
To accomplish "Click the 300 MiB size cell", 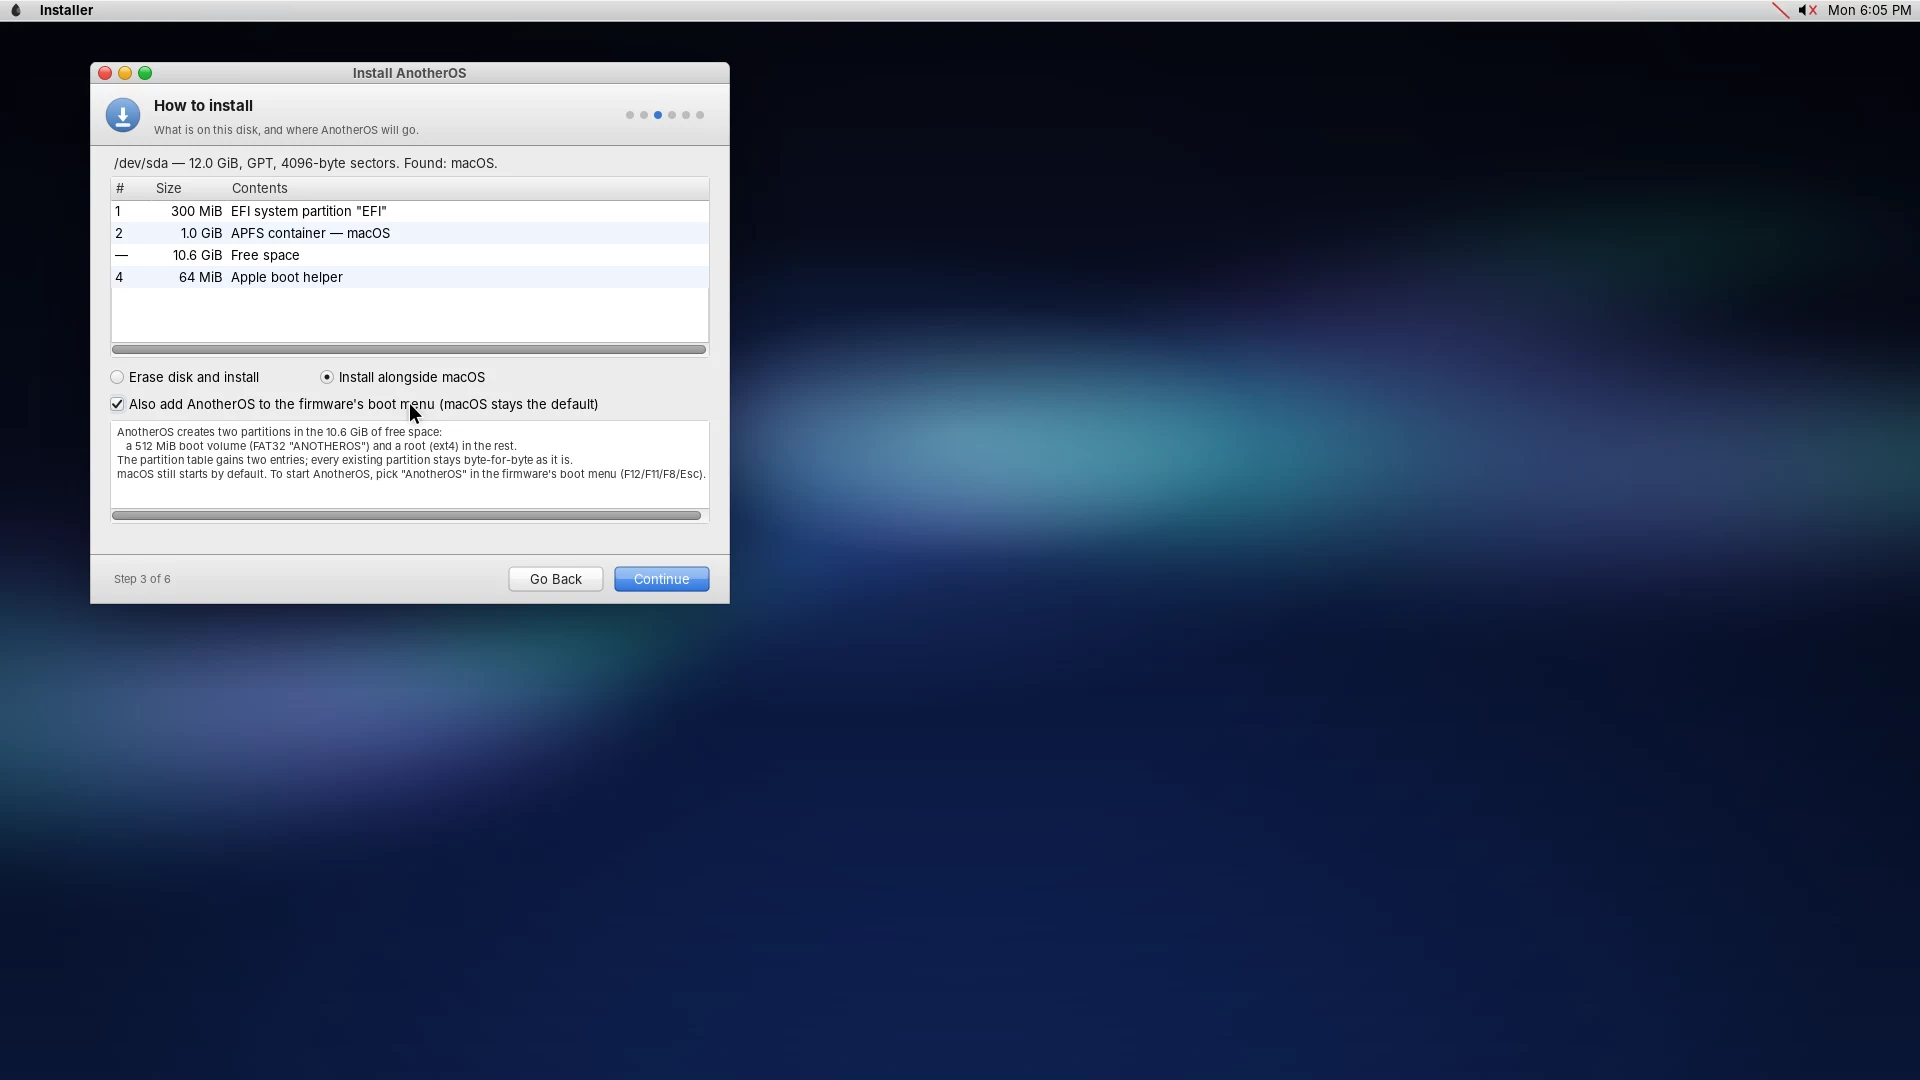I will [196, 211].
